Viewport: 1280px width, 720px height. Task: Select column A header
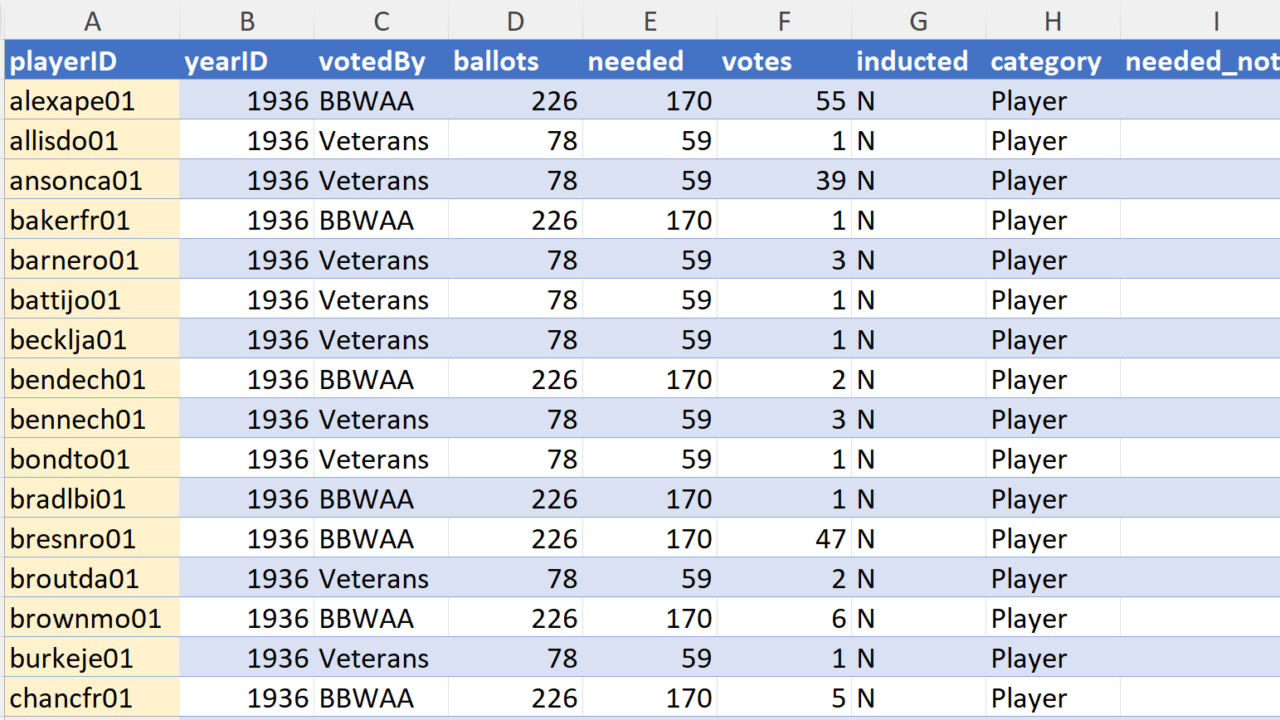point(92,20)
